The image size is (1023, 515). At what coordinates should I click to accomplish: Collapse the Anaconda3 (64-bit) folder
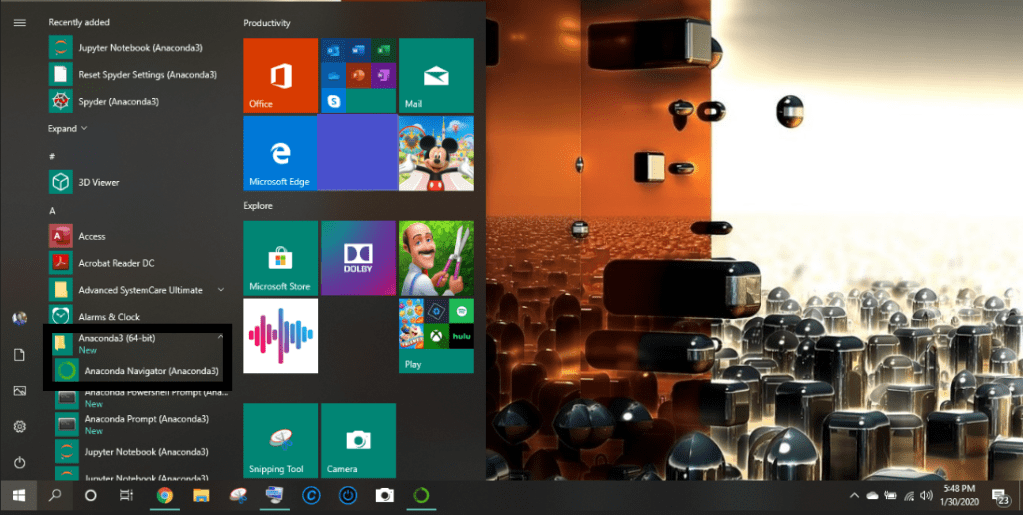coord(221,338)
